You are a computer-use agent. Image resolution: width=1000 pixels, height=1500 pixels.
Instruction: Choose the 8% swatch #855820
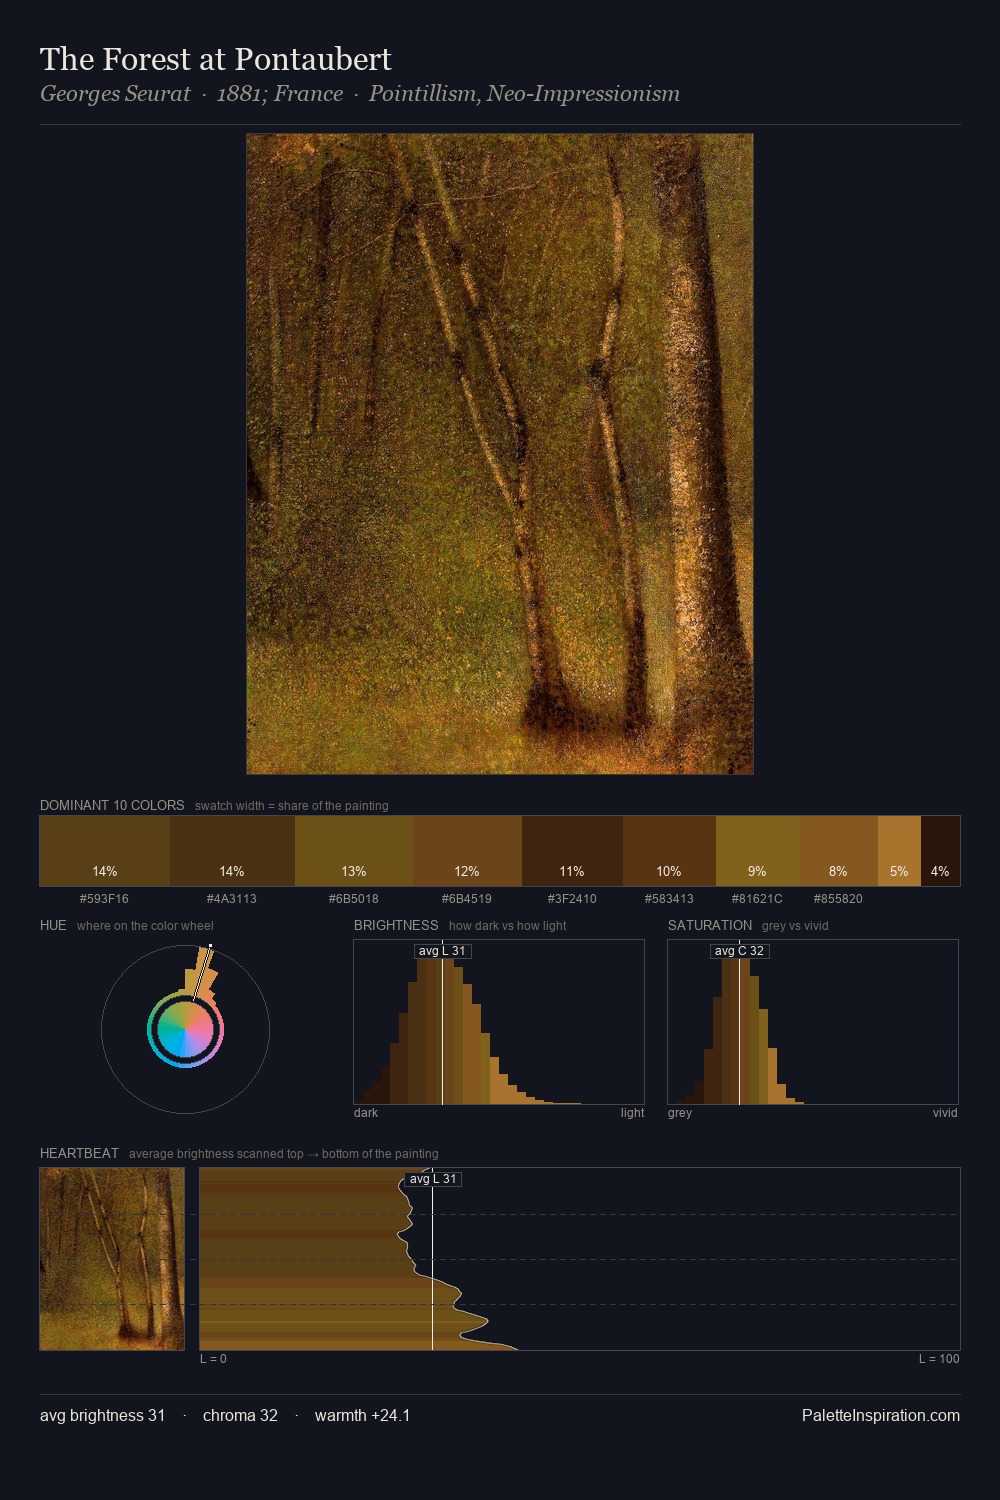(x=839, y=851)
